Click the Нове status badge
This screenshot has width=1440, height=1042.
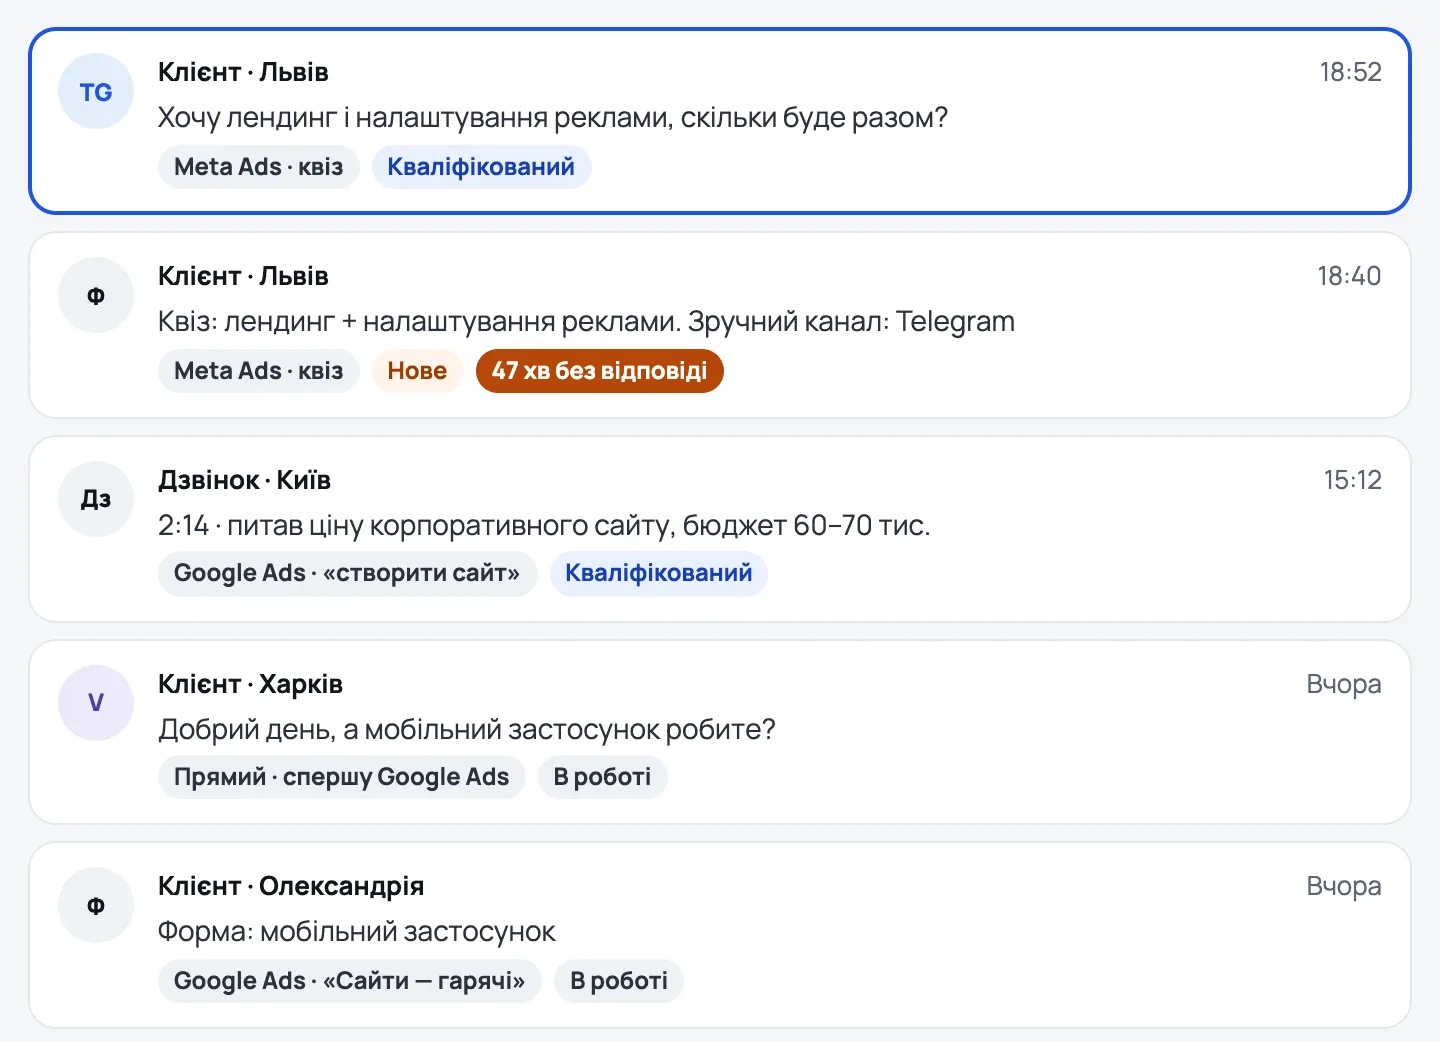[x=417, y=371]
